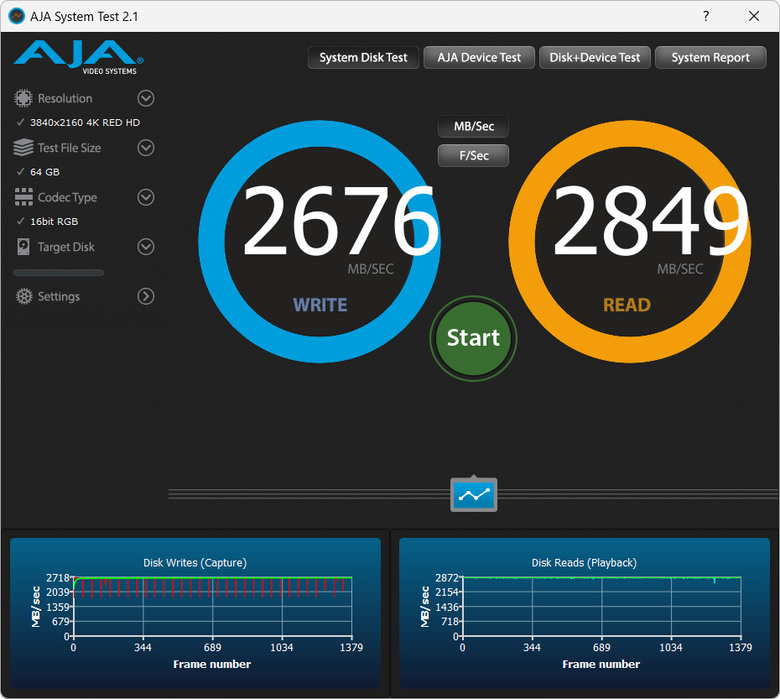The image size is (780, 699).
Task: Click the Resolution chip icon
Action: (23, 98)
